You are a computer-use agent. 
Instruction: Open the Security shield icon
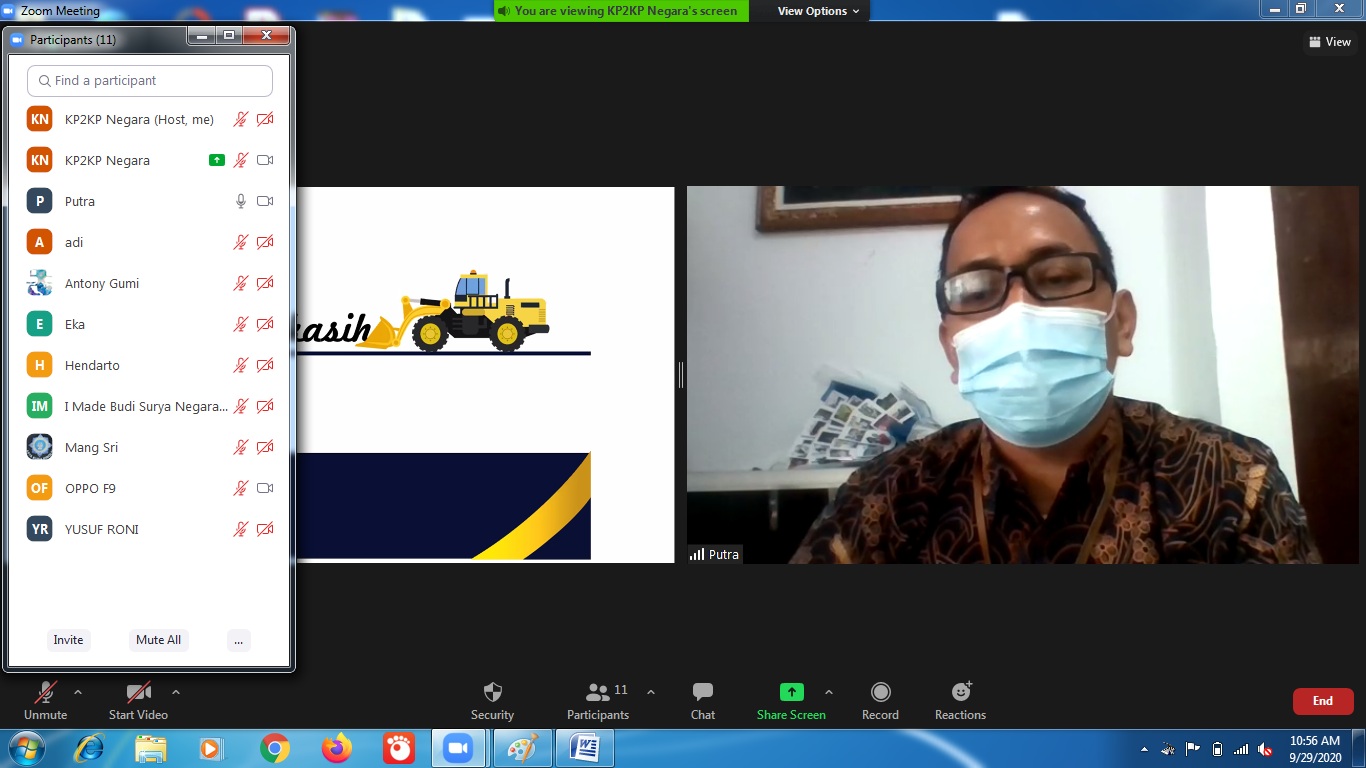[x=492, y=692]
